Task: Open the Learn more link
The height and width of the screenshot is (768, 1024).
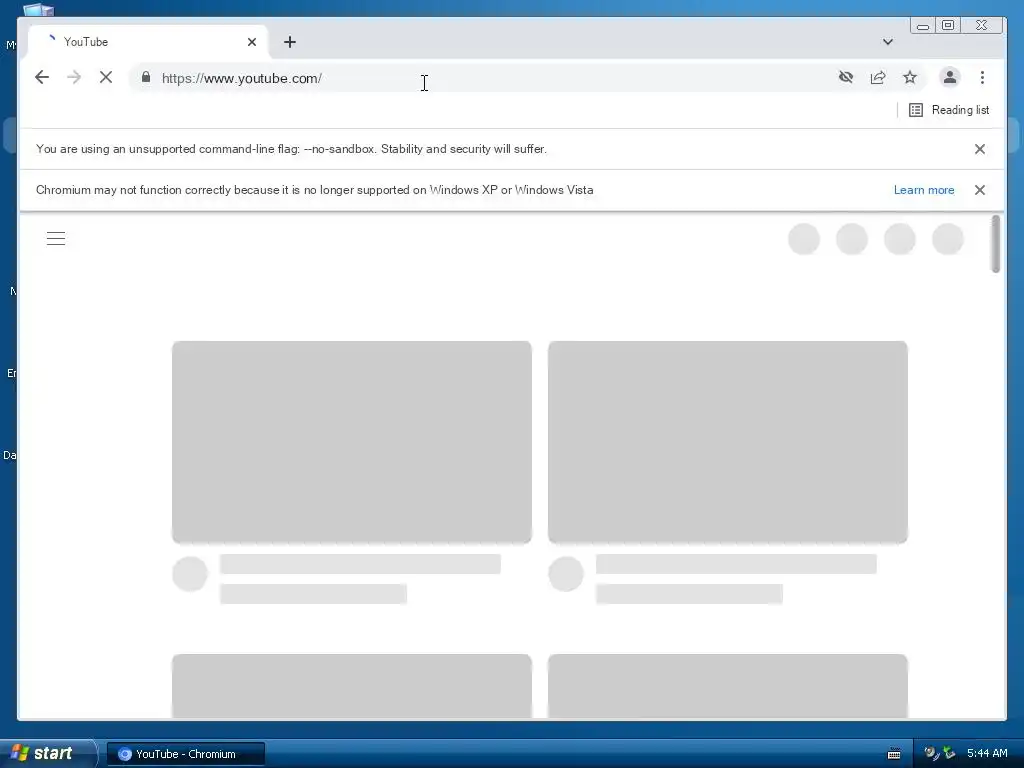Action: pyautogui.click(x=923, y=190)
